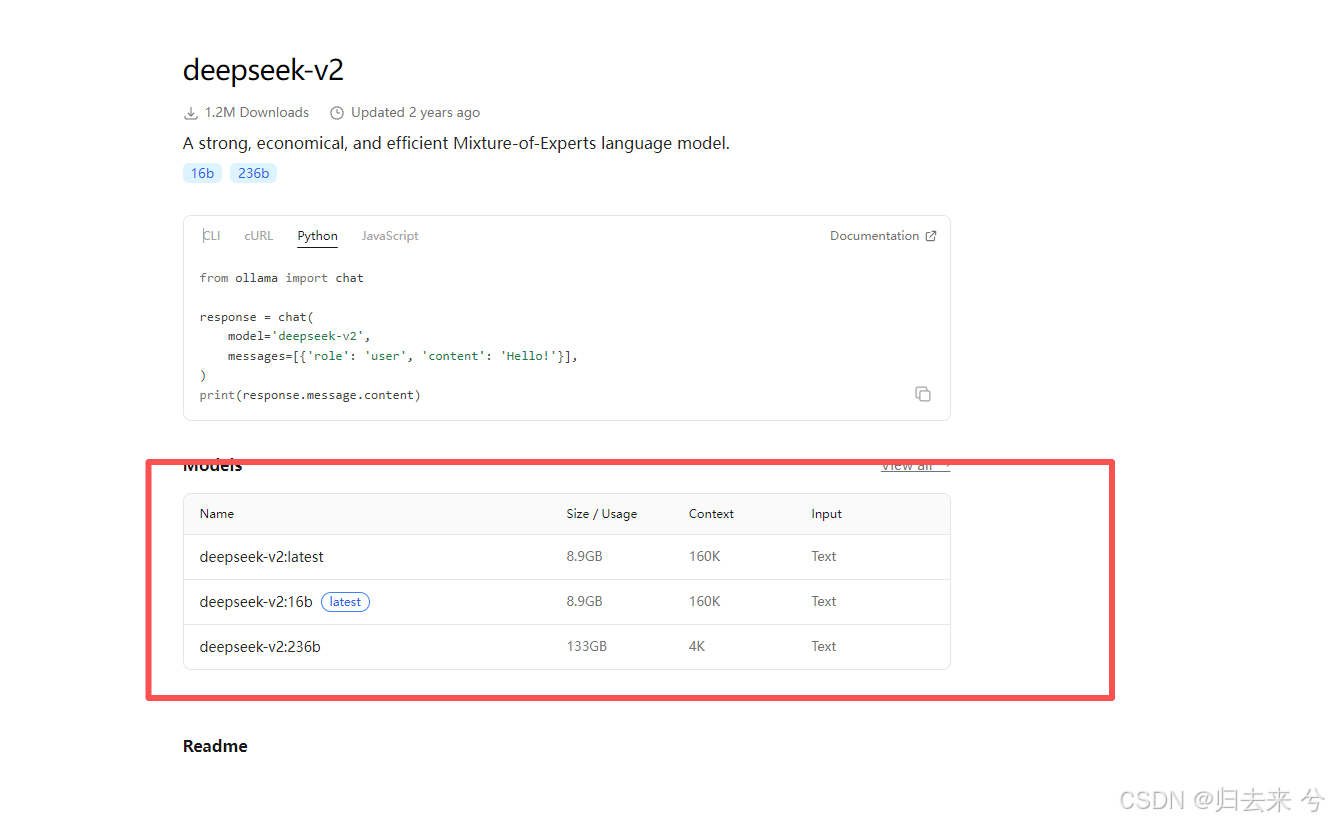Switch to the CLI tab
Viewport: 1329px width, 822px height.
click(x=212, y=236)
